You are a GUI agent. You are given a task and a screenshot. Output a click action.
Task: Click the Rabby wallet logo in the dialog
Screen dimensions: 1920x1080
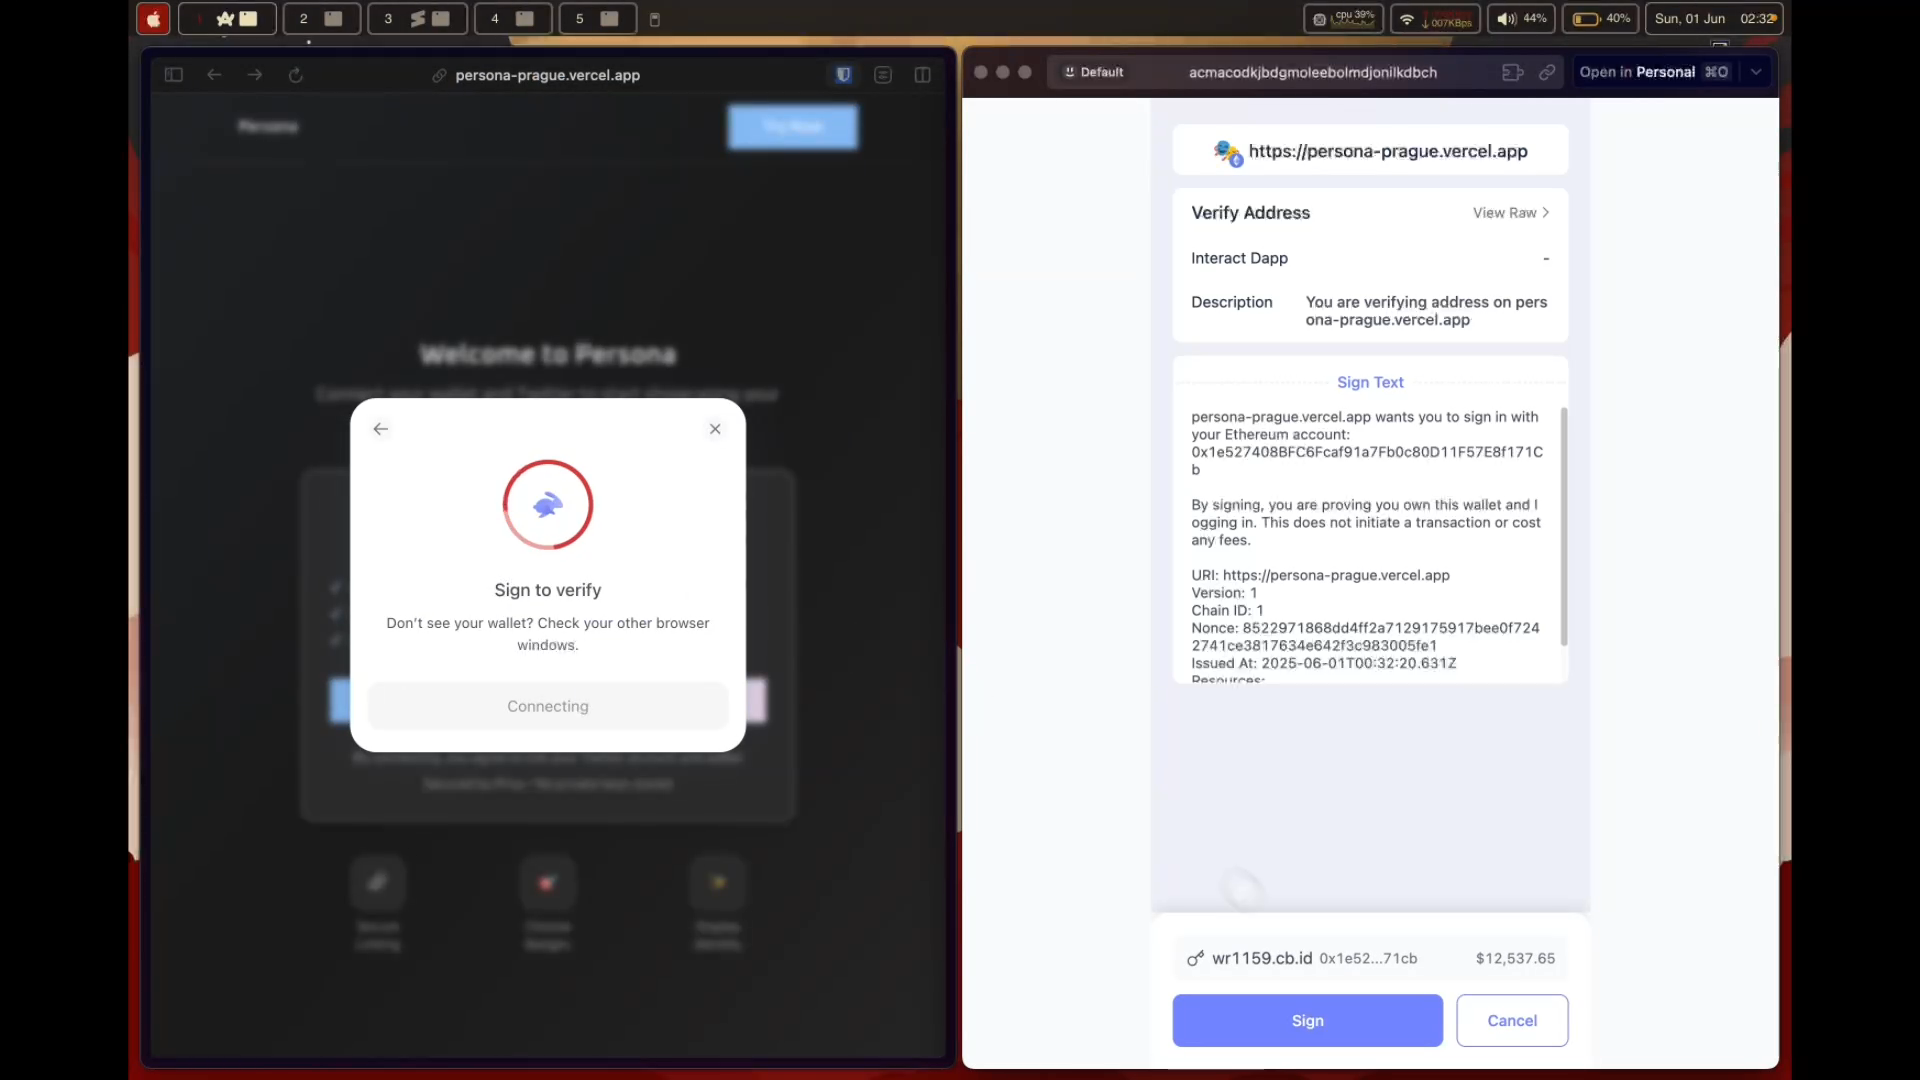(548, 505)
